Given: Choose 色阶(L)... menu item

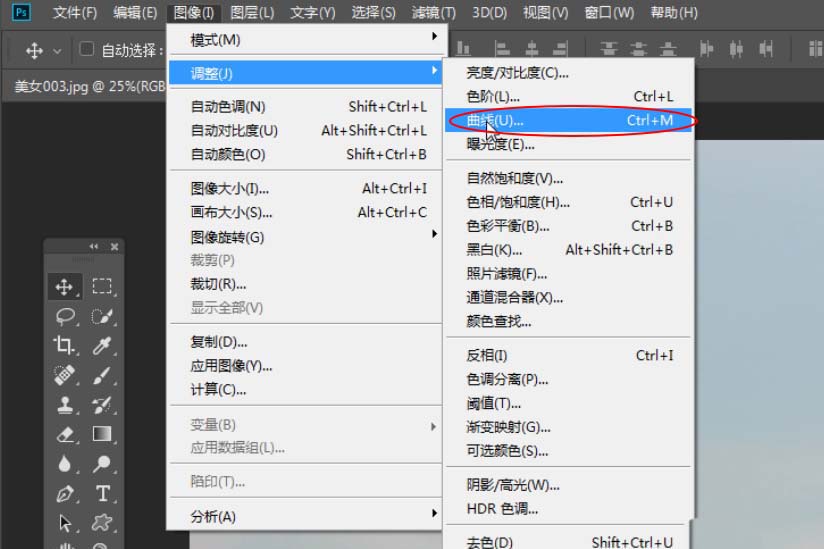Looking at the screenshot, I should coord(569,97).
